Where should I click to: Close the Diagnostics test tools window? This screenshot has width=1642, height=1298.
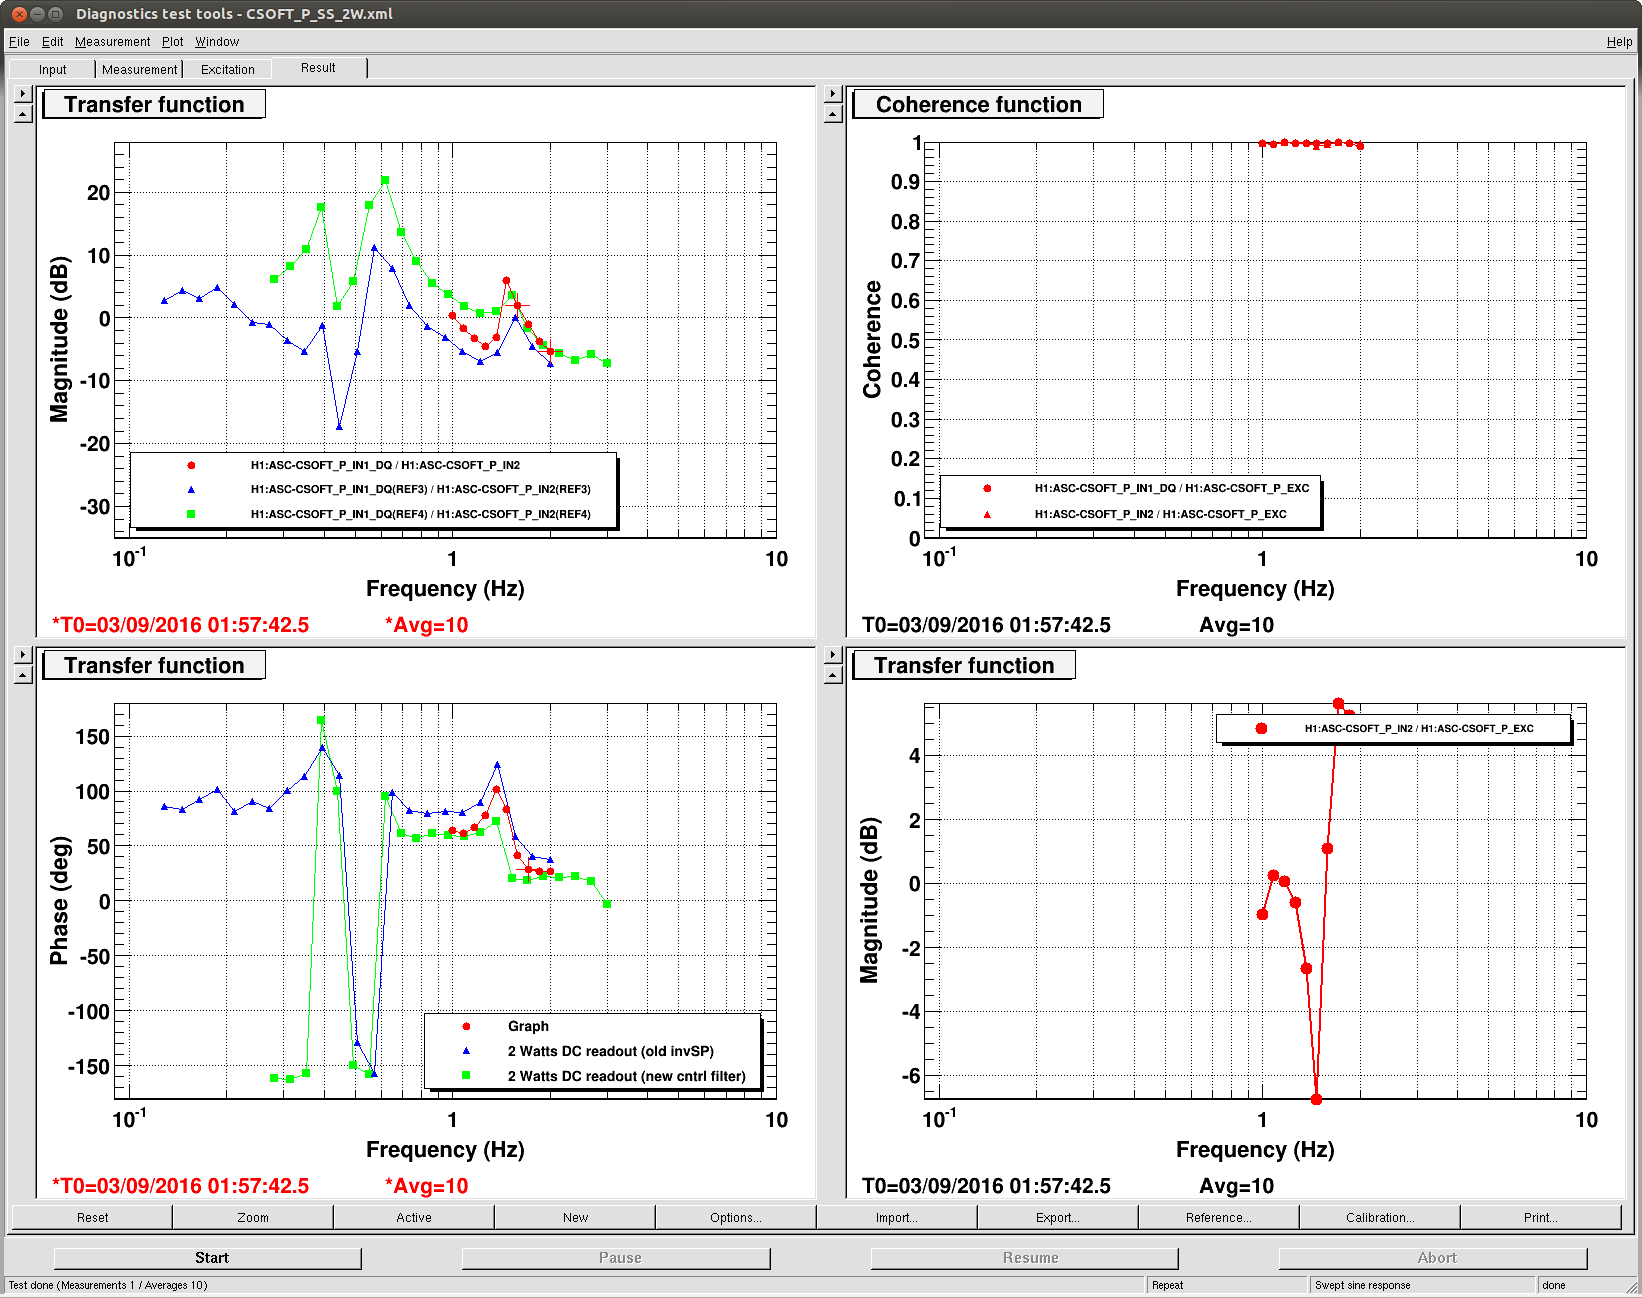(19, 14)
